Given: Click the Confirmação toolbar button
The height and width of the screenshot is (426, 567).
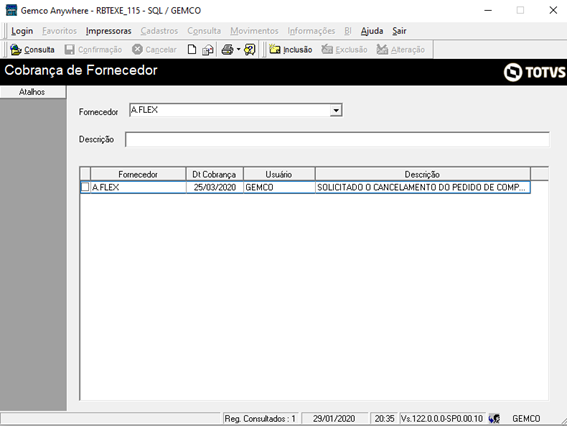Looking at the screenshot, I should (93, 50).
